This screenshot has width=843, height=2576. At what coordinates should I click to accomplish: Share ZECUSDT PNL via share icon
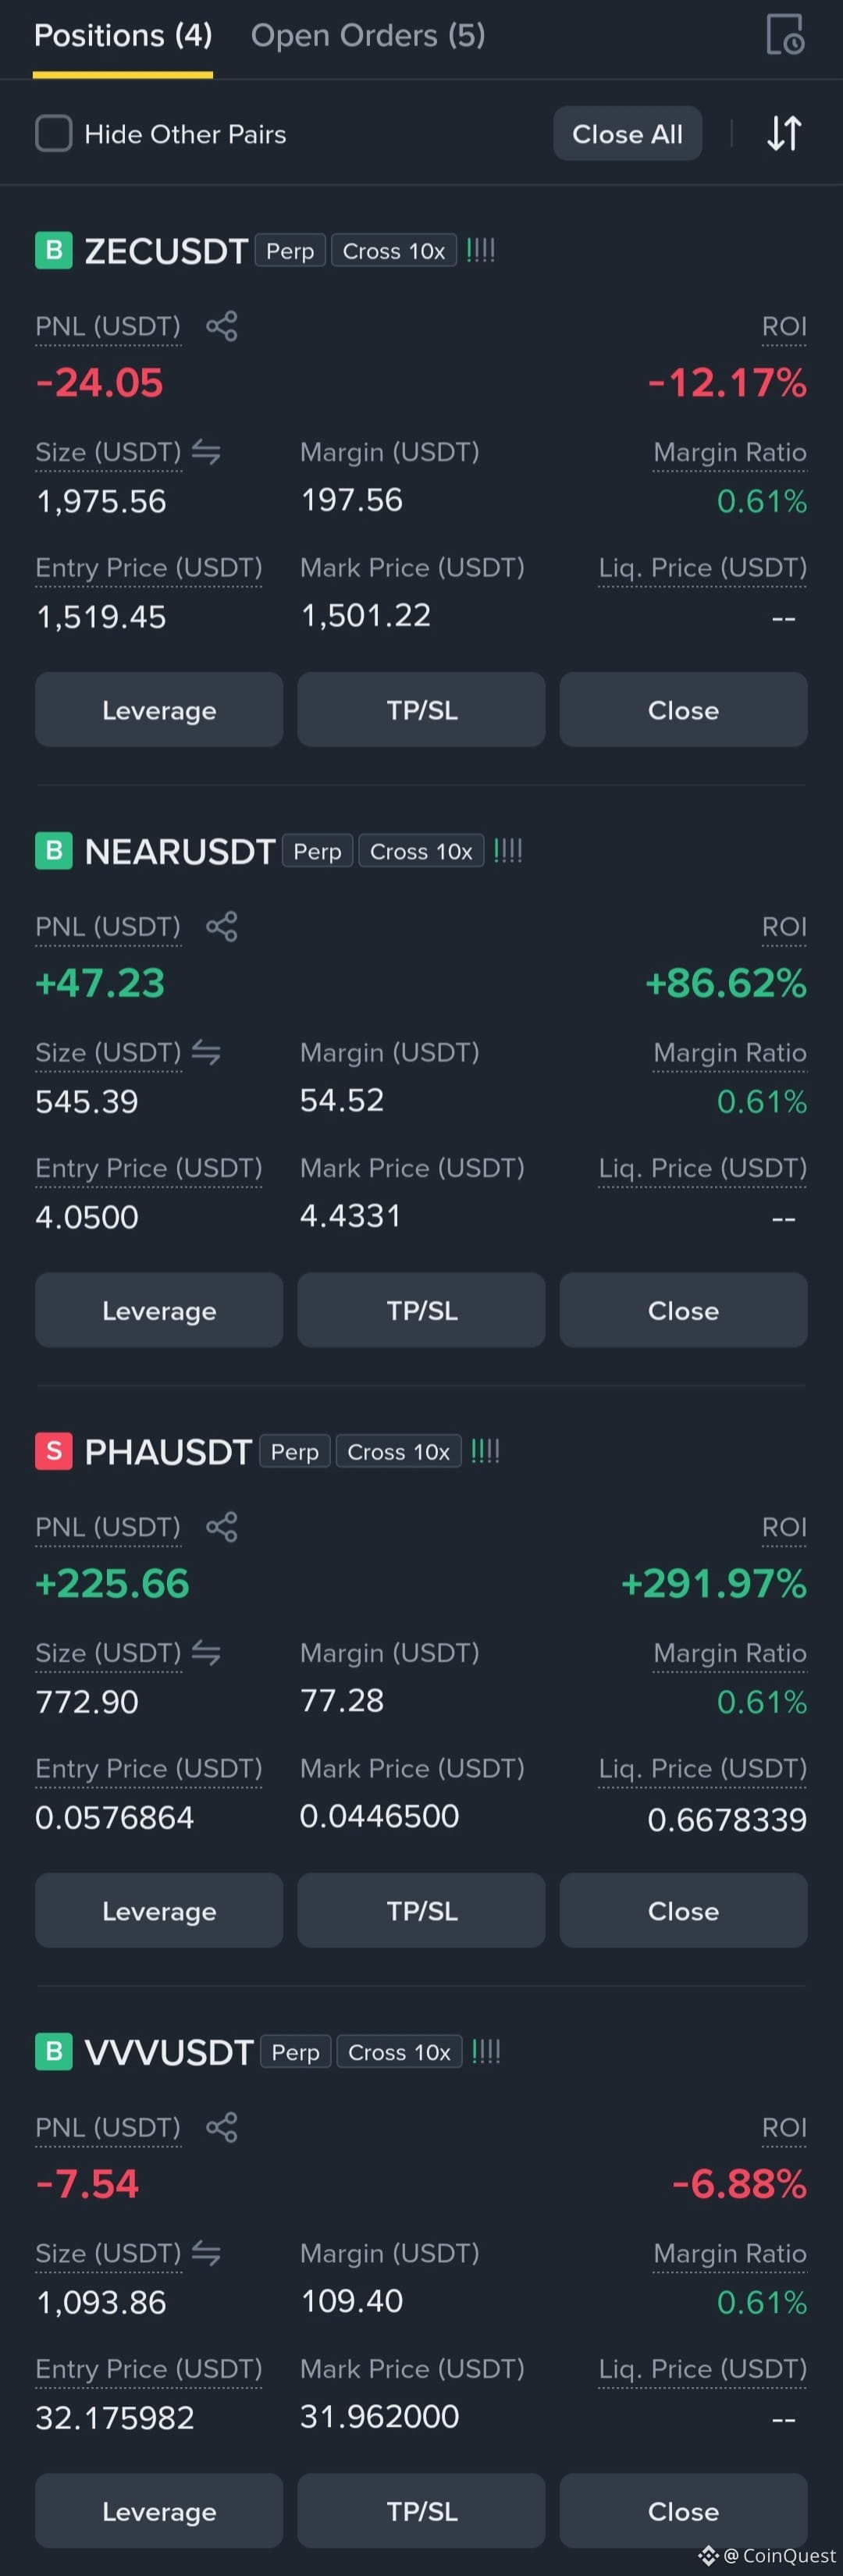(221, 326)
